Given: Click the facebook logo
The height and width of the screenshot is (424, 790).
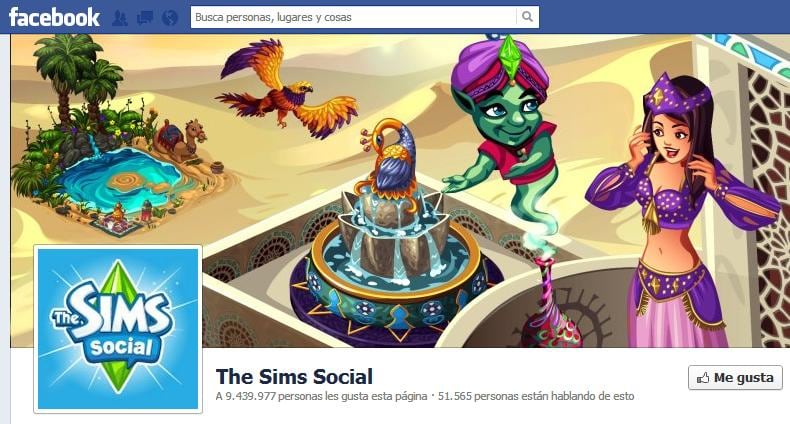Looking at the screenshot, I should [54, 17].
